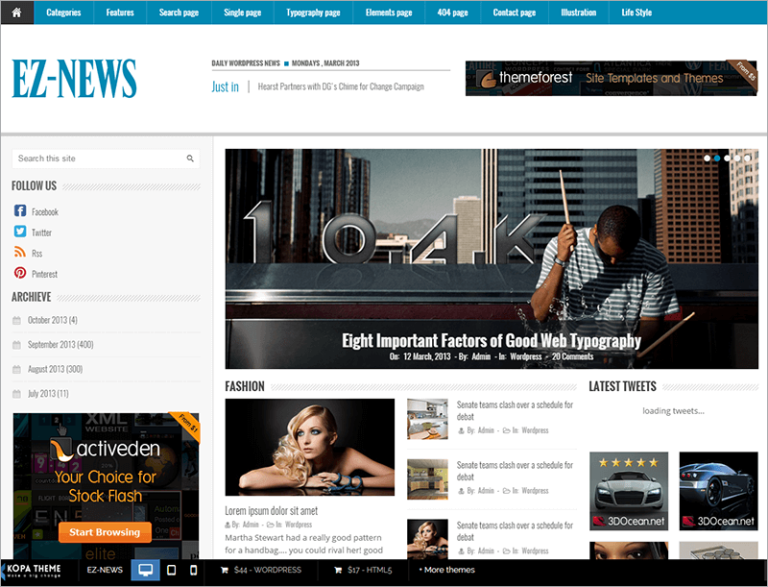Open Elements page menu item
Viewport: 768px width, 587px height.
pyautogui.click(x=389, y=12)
